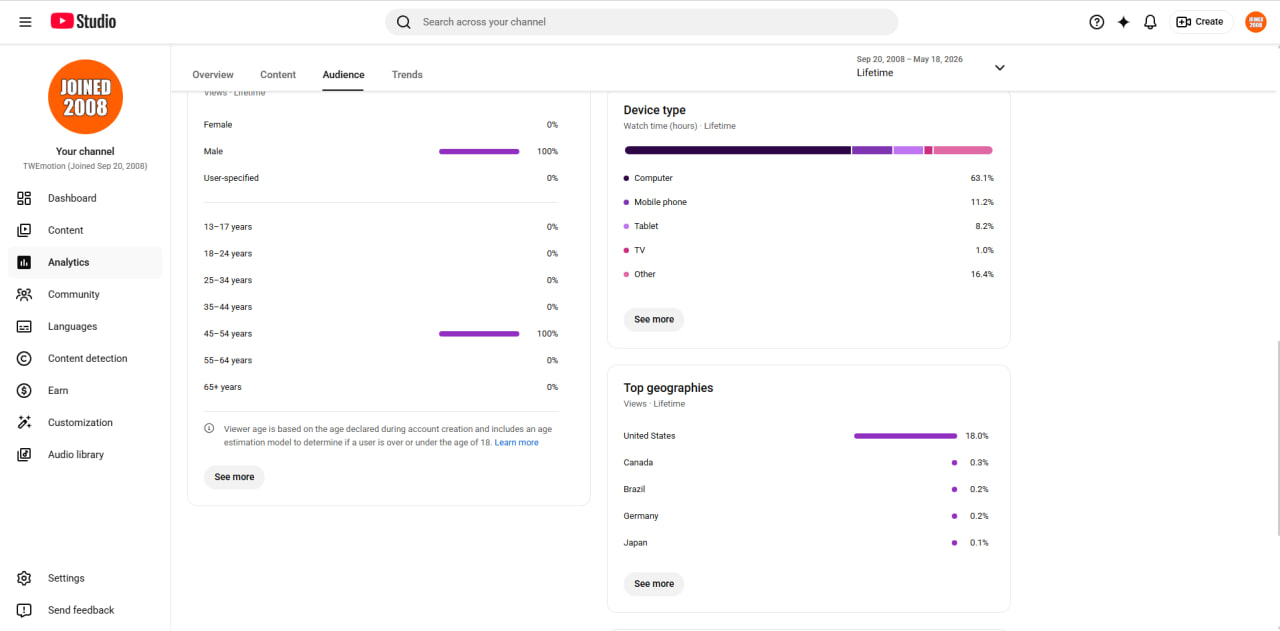Switch to the Trends tab
1280x631 pixels.
(407, 75)
